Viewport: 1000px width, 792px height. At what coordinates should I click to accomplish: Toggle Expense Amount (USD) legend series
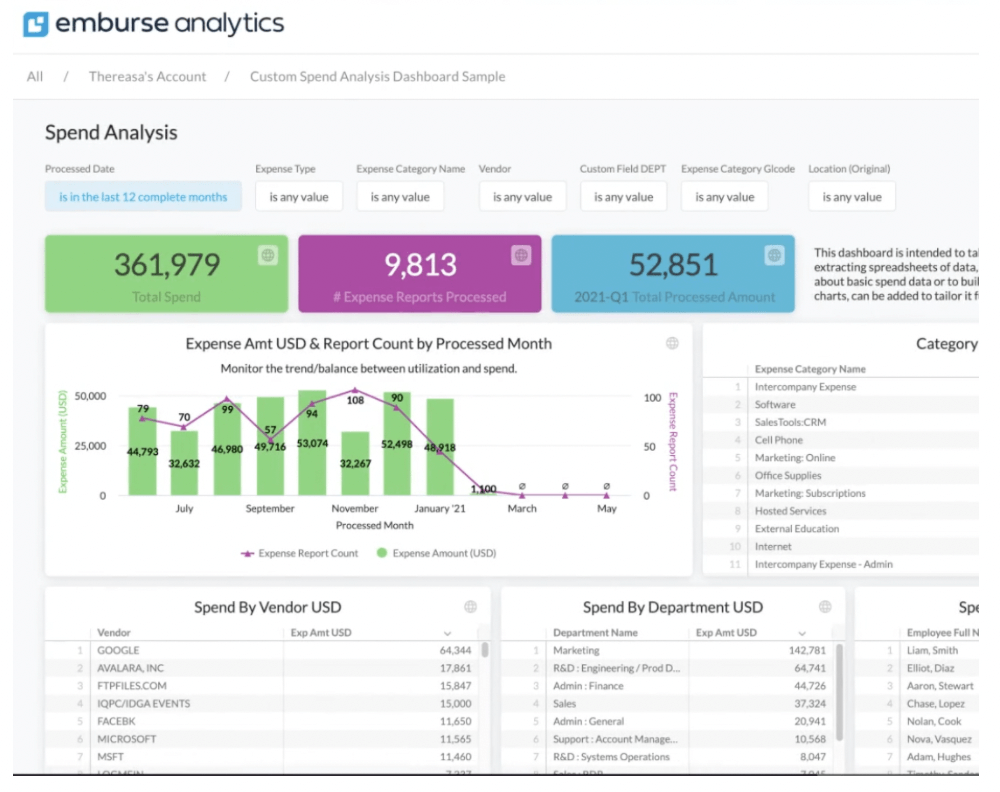click(436, 553)
